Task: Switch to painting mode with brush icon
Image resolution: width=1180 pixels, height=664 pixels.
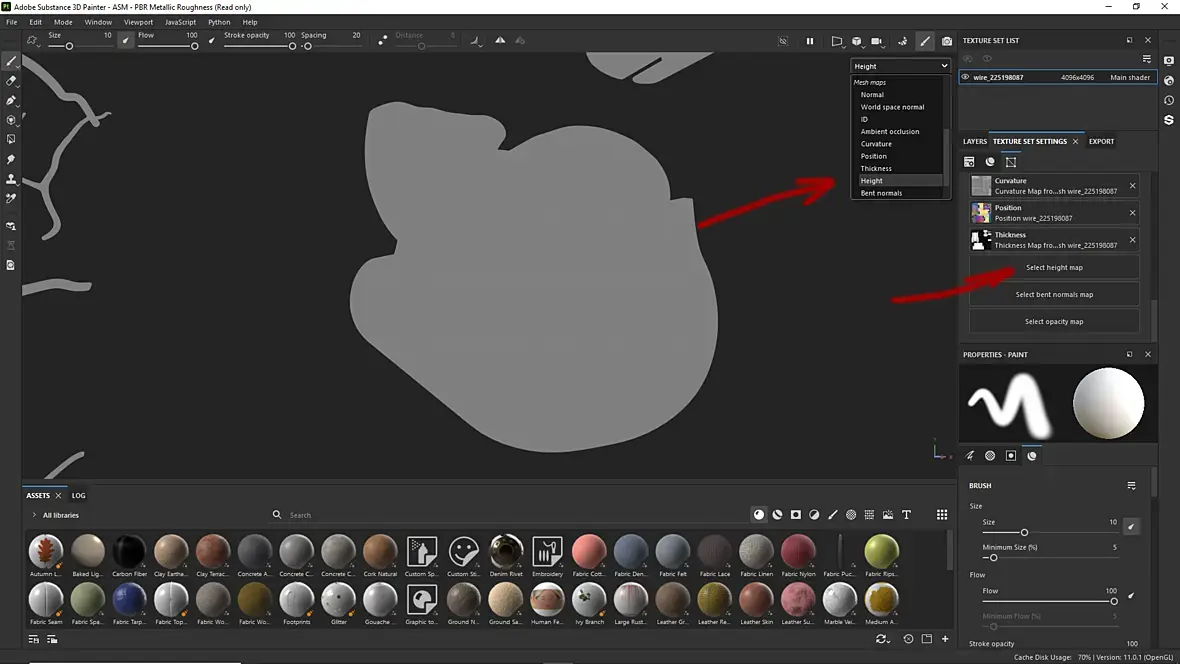Action: (x=925, y=41)
